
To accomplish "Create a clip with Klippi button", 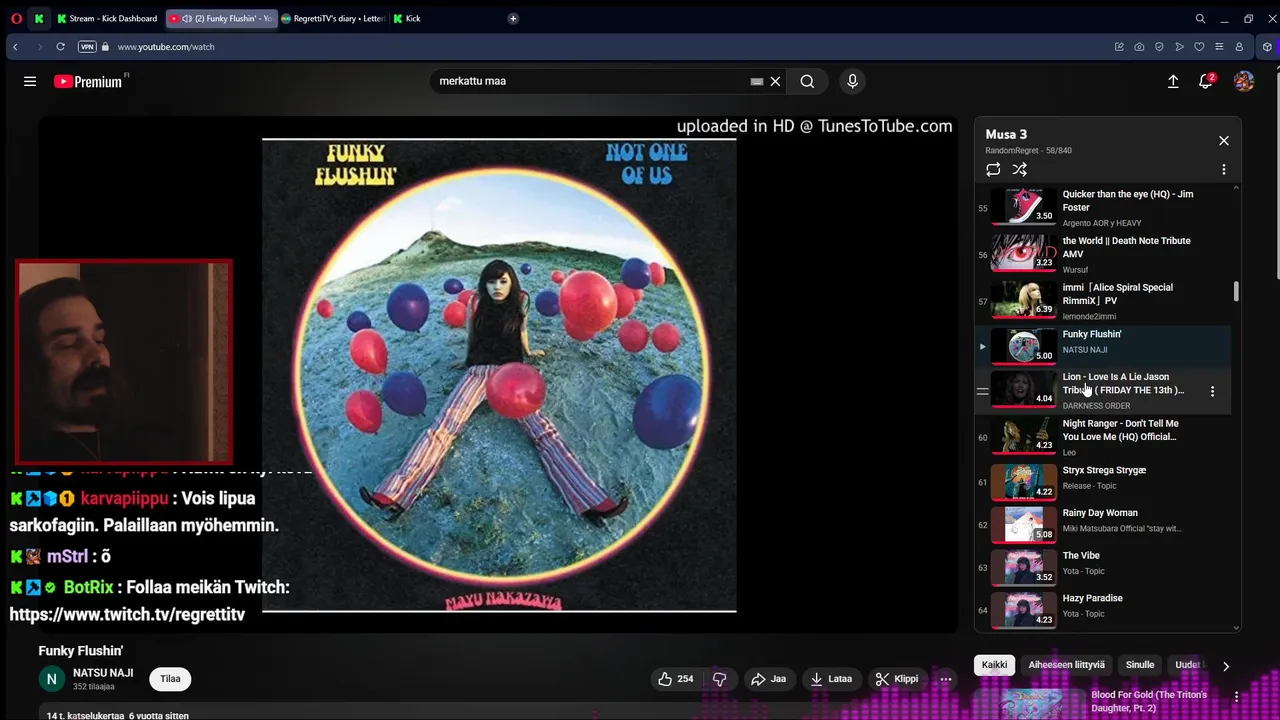I will click(x=896, y=679).
